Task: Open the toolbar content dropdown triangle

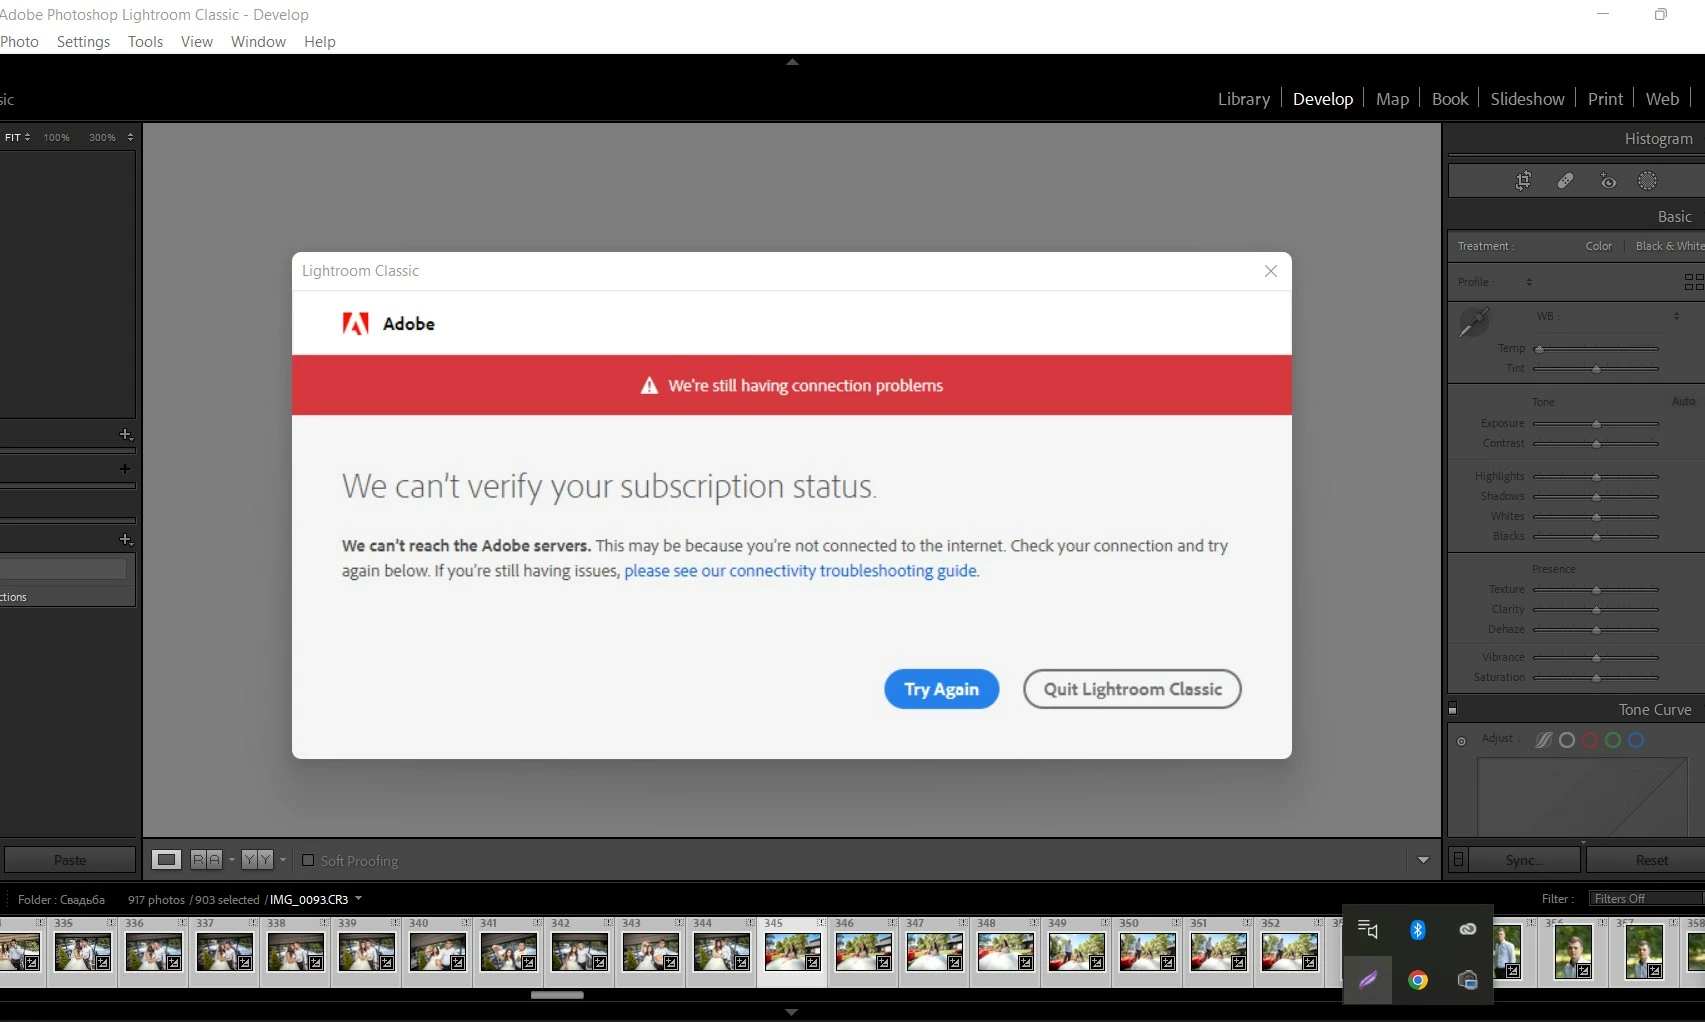Action: 1423,860
